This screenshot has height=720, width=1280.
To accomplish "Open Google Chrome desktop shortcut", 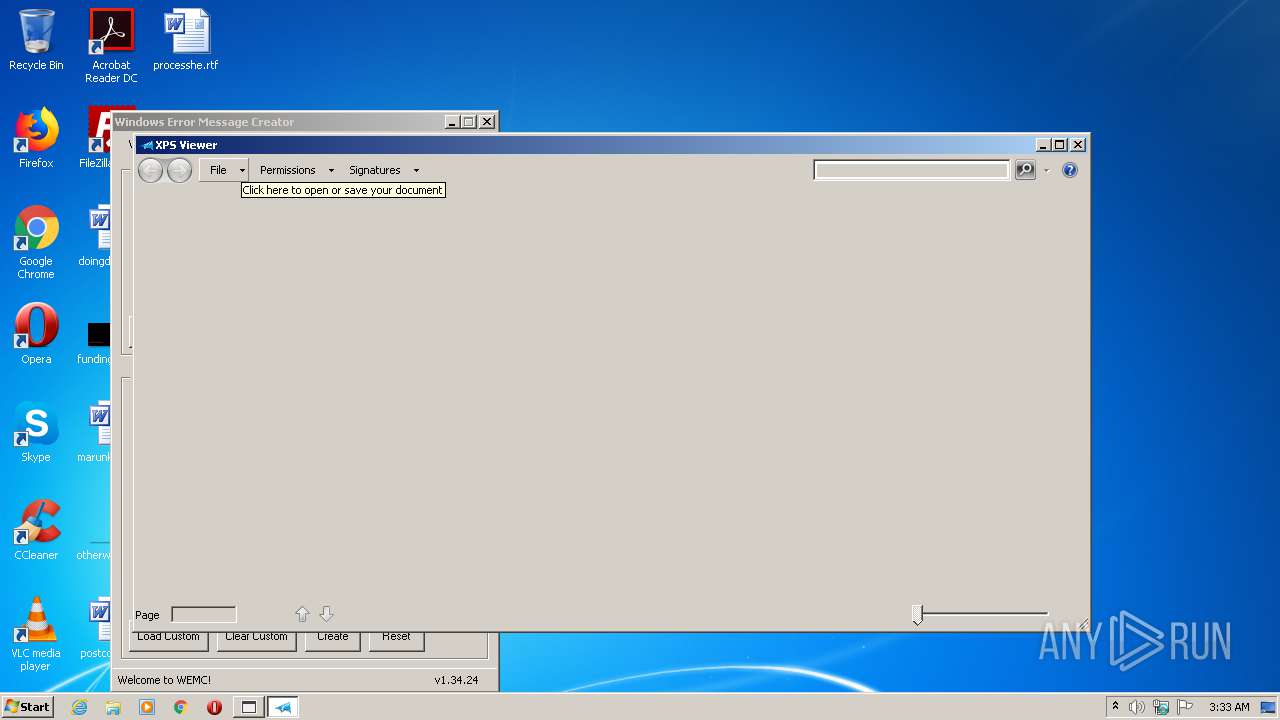I will point(36,242).
